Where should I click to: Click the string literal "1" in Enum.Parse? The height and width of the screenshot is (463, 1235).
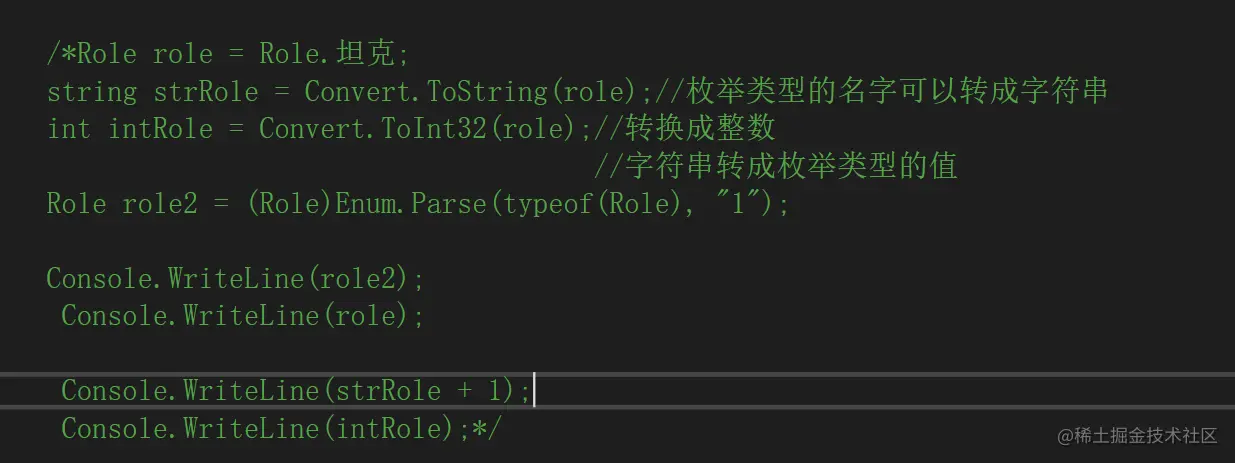coord(734,204)
